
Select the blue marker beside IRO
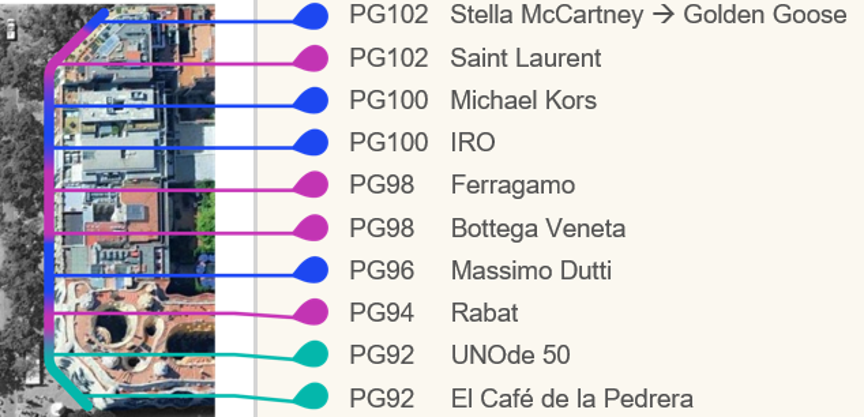tap(312, 143)
